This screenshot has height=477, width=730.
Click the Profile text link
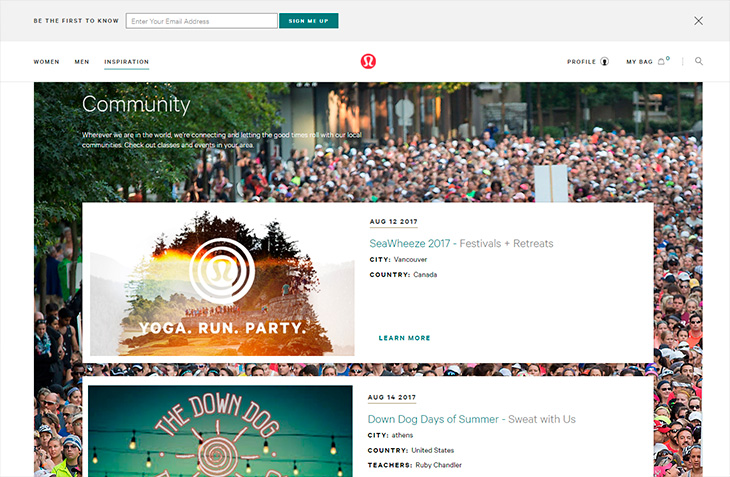click(x=581, y=61)
